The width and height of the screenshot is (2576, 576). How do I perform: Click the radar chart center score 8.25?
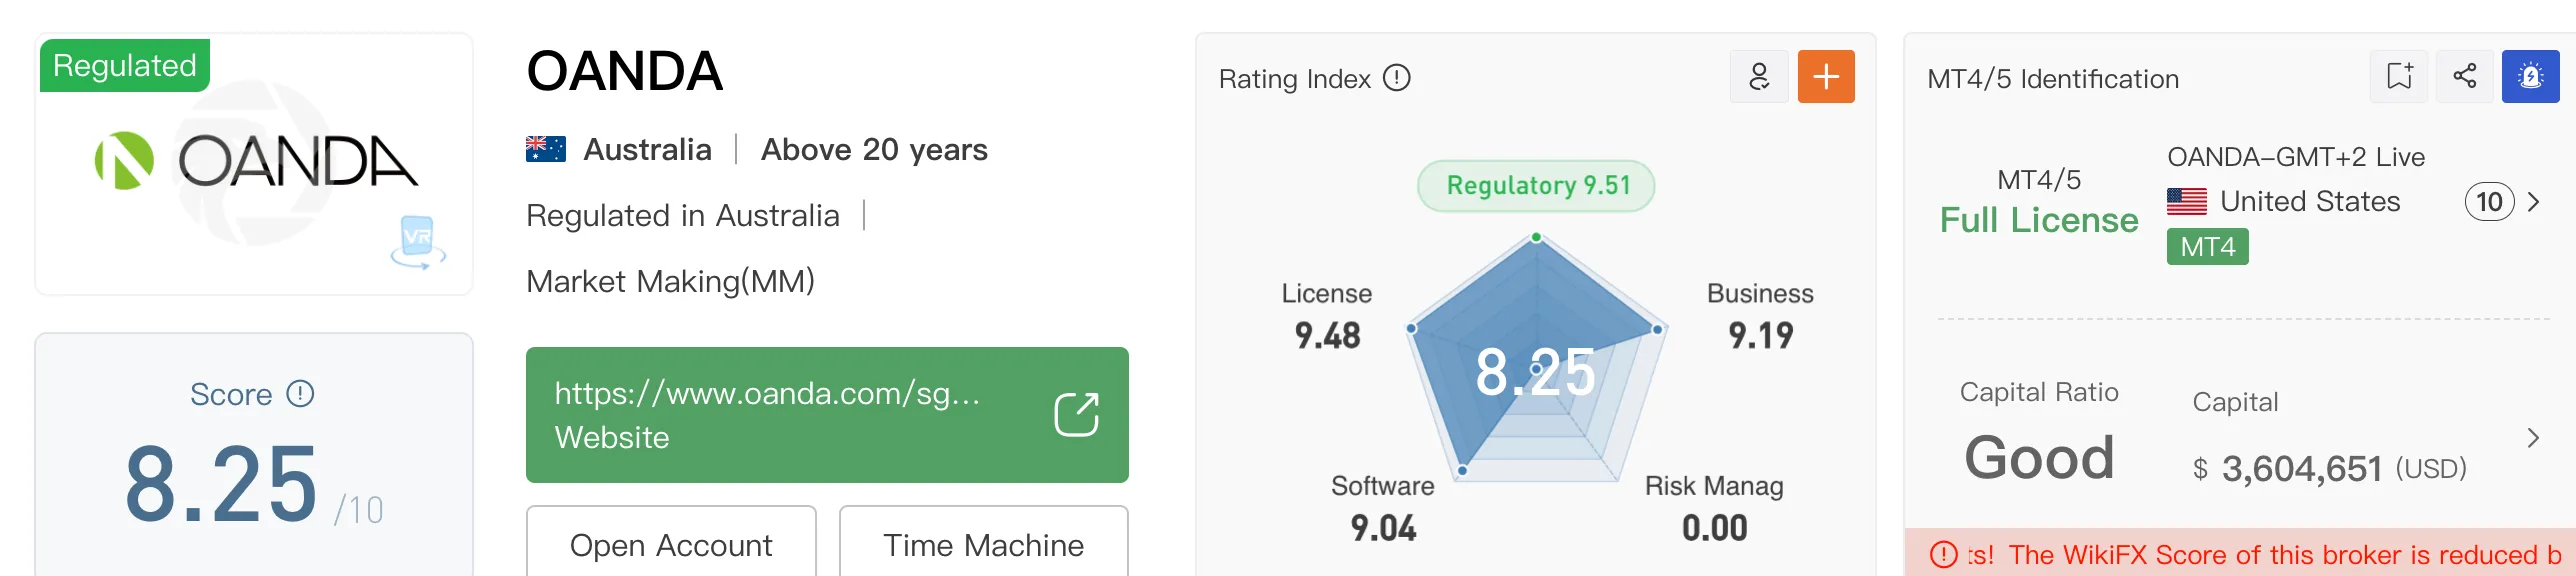pos(1536,372)
